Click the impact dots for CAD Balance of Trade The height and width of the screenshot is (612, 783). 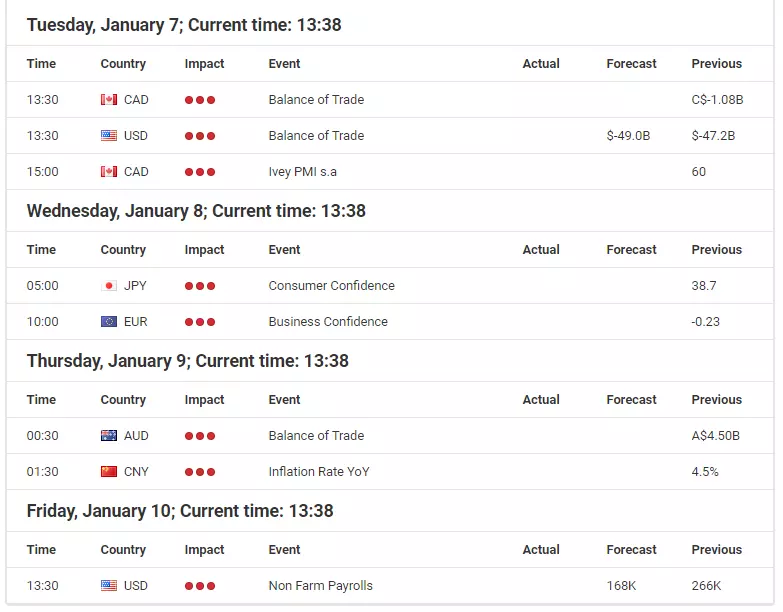[200, 100]
